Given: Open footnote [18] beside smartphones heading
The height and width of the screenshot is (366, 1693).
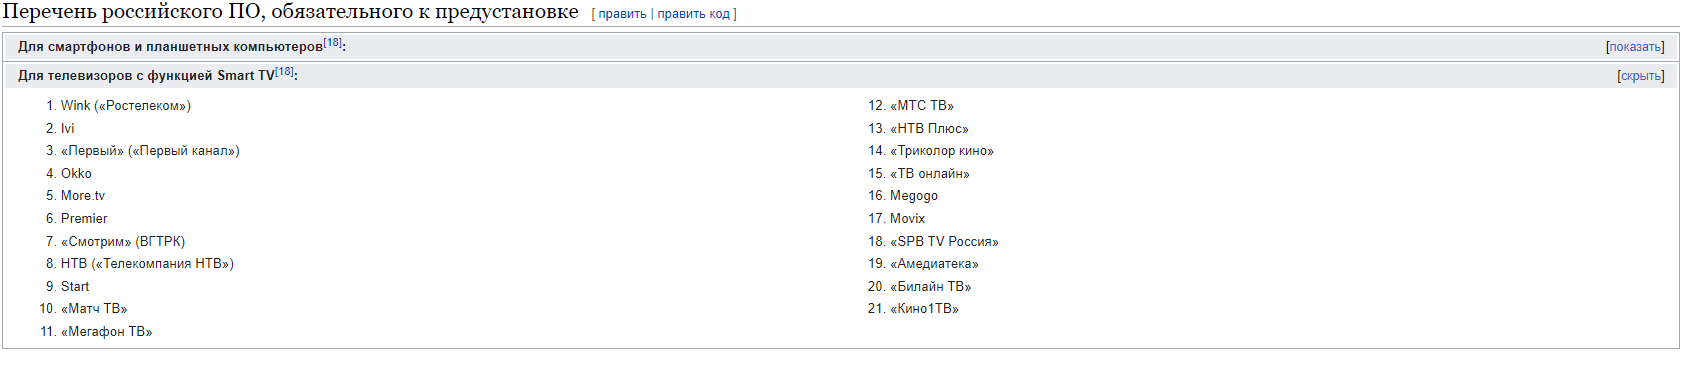Looking at the screenshot, I should tap(332, 43).
